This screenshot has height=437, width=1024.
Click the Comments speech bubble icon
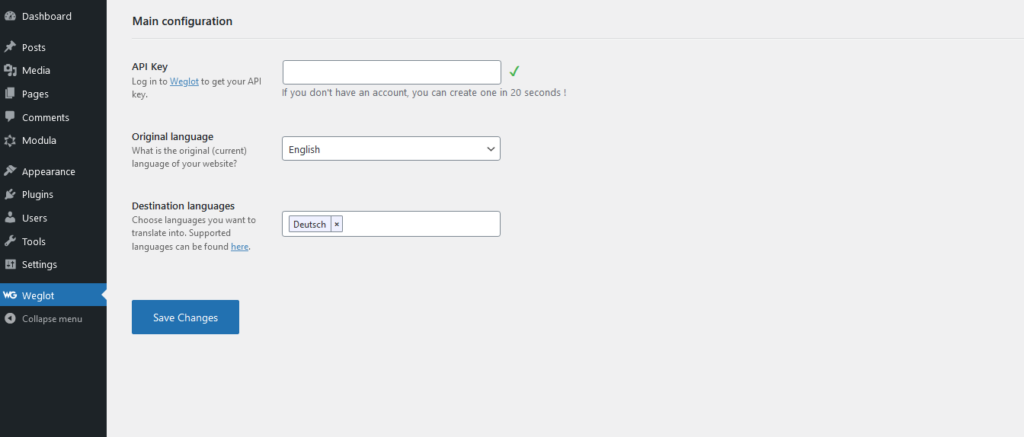point(10,117)
